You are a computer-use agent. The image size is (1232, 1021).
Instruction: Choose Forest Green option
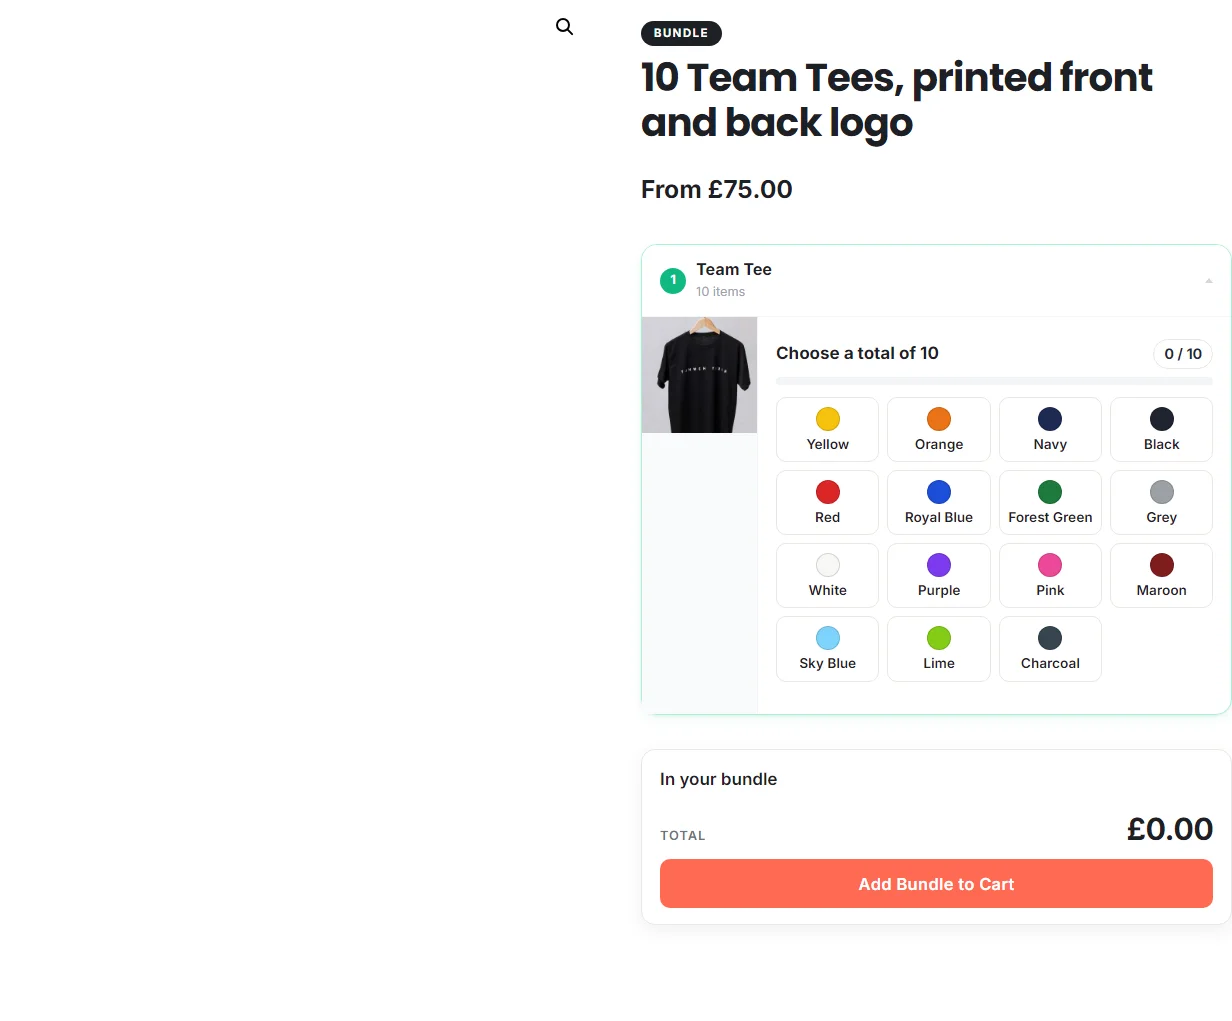pyautogui.click(x=1050, y=503)
